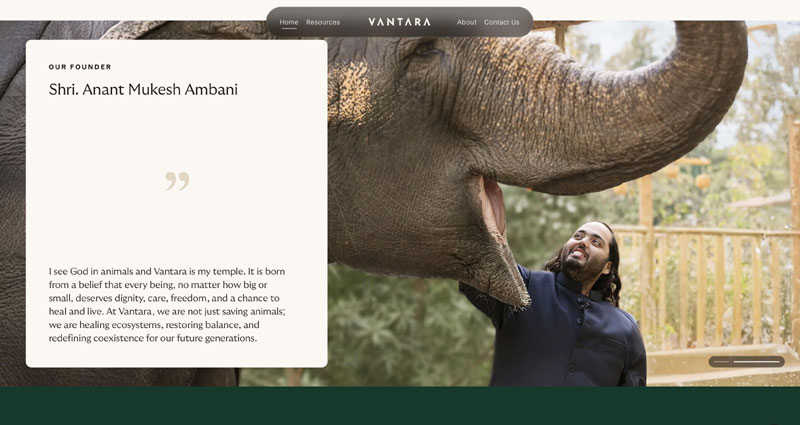Navigate to Contact Us
This screenshot has height=425, width=800.
tap(502, 22)
